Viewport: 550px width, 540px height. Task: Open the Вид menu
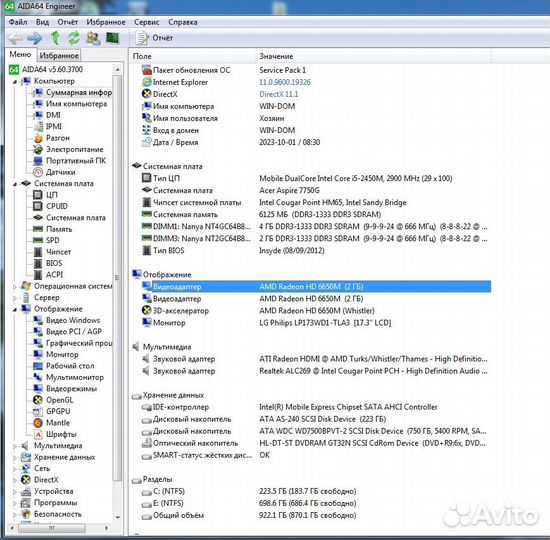(x=42, y=22)
